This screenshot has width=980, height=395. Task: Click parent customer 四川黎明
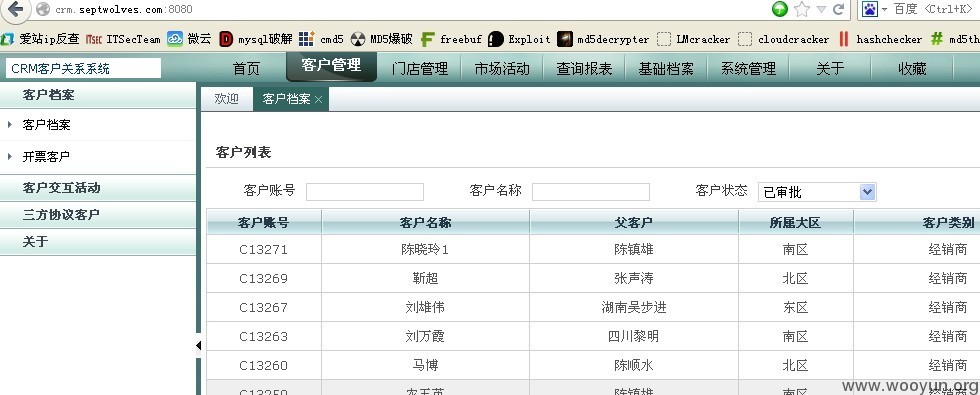[x=634, y=336]
